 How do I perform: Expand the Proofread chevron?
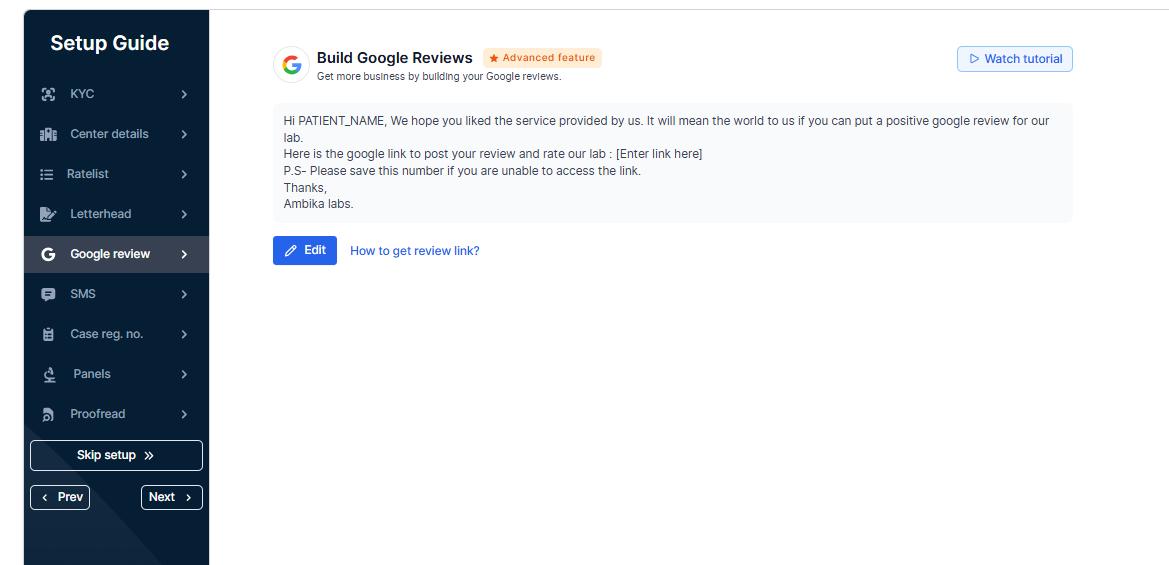tap(183, 414)
